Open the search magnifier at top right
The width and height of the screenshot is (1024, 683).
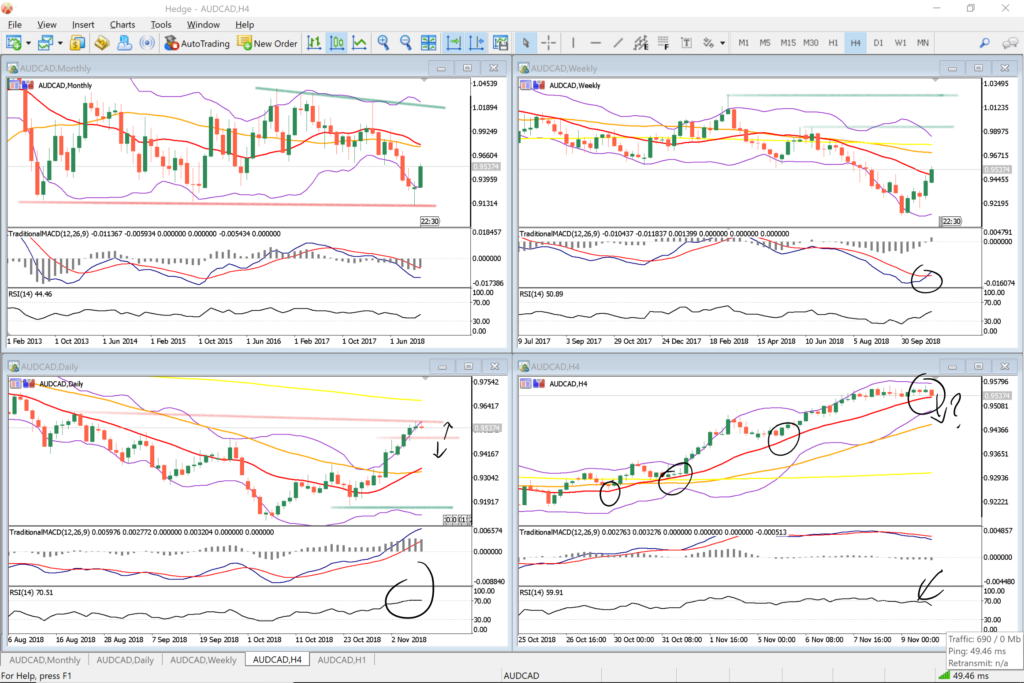pos(985,43)
